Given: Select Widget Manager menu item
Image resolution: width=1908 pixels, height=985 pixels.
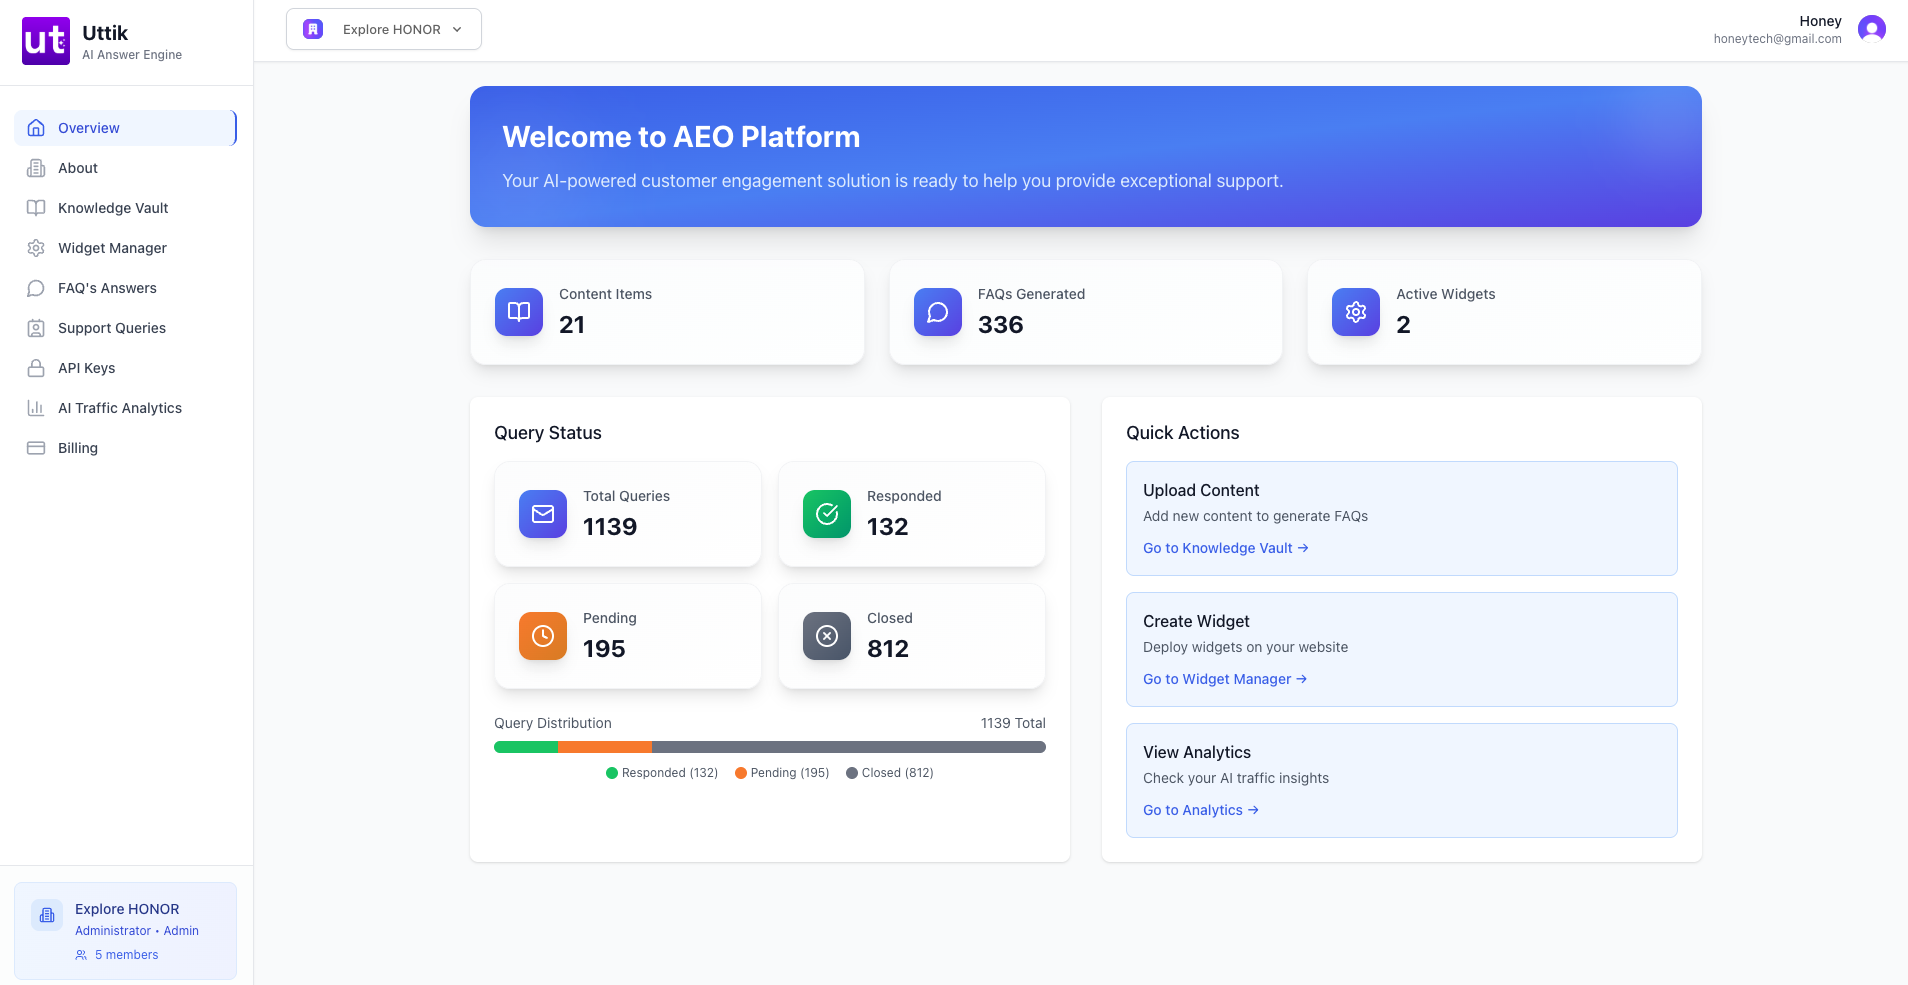Looking at the screenshot, I should (x=125, y=248).
